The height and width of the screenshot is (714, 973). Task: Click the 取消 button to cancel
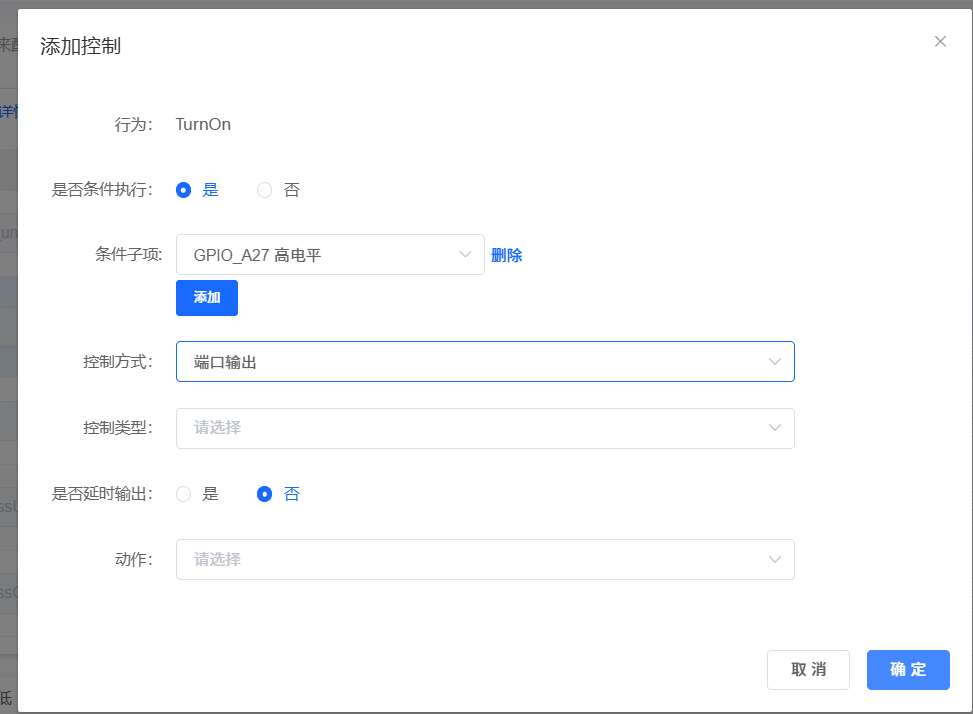point(808,669)
